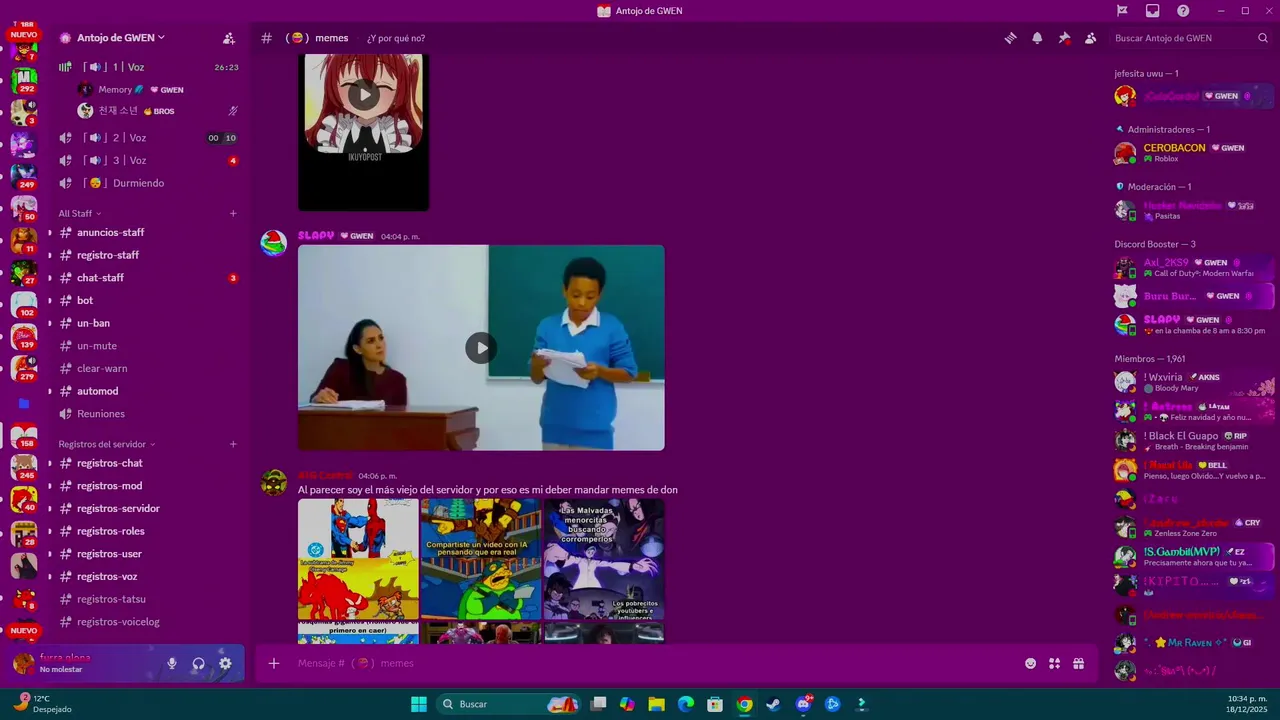Open the Discord help icon
1280x720 pixels.
click(1183, 11)
